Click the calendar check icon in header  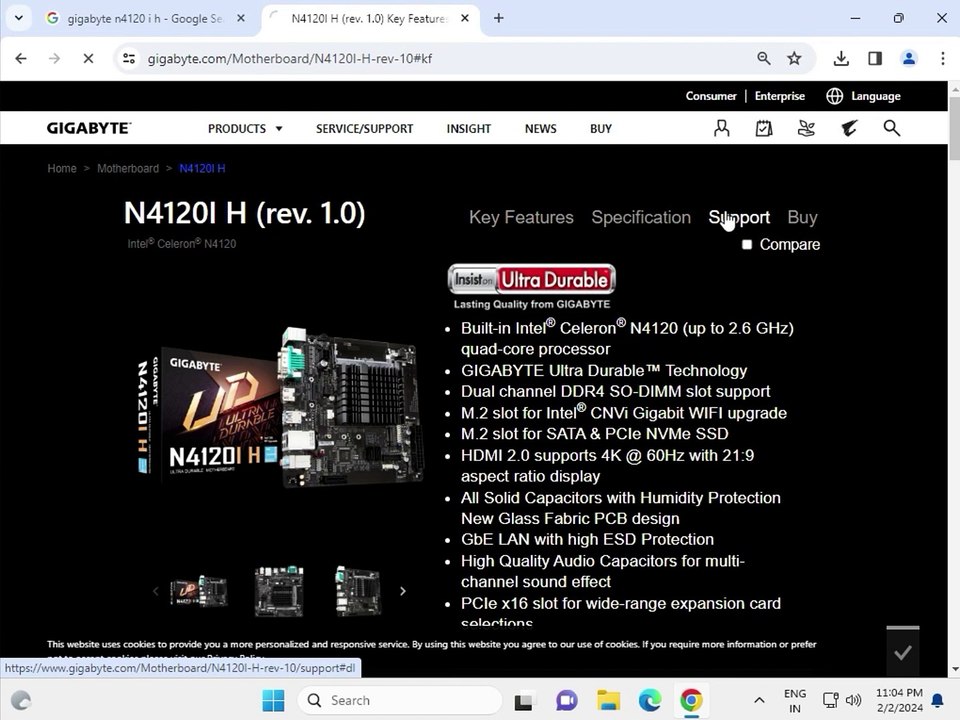pos(763,128)
